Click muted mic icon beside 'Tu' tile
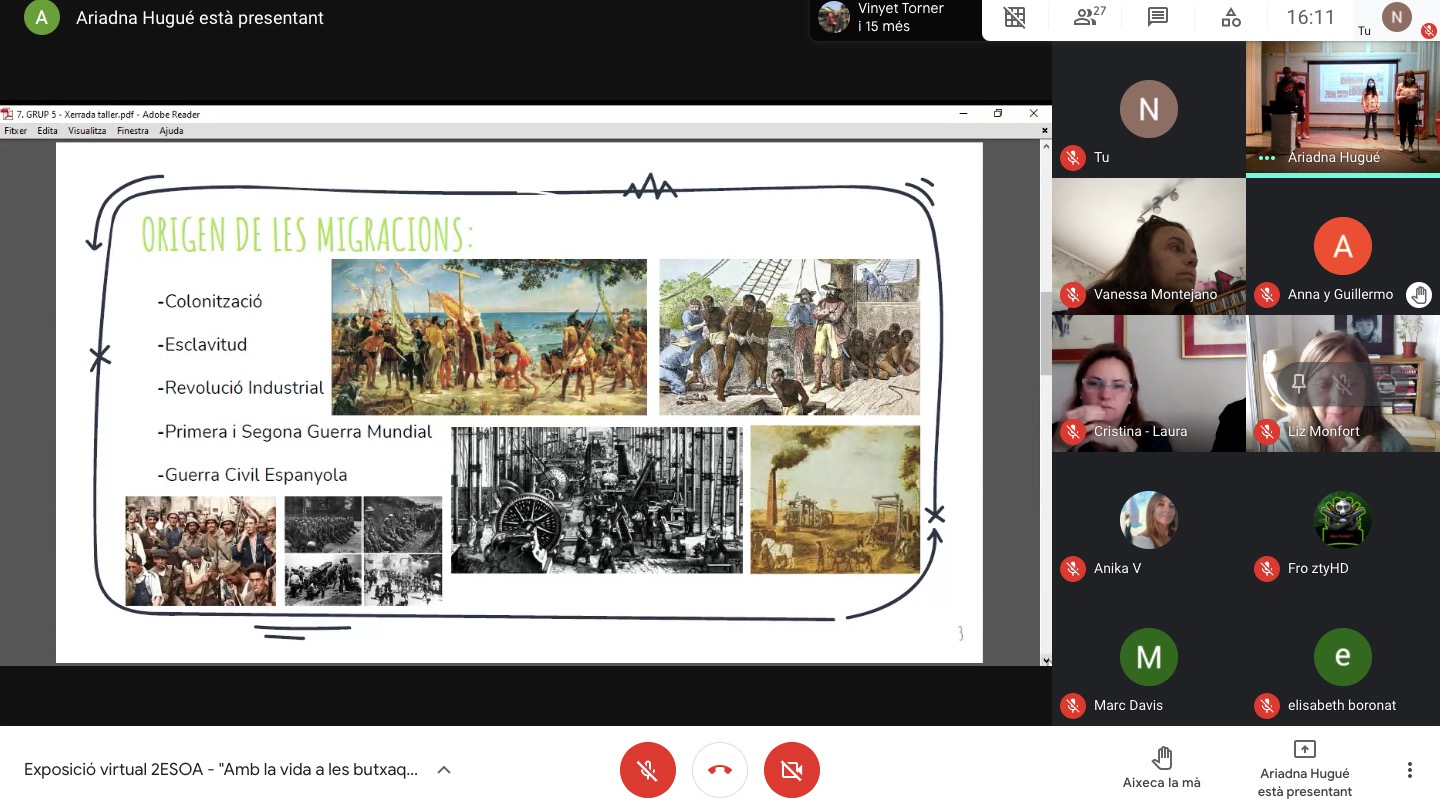The height and width of the screenshot is (801, 1440). (1073, 157)
